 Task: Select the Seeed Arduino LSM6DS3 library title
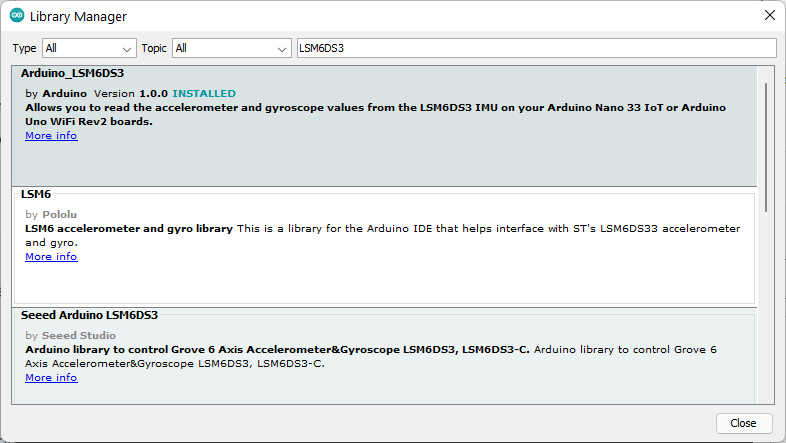pyautogui.click(x=89, y=315)
